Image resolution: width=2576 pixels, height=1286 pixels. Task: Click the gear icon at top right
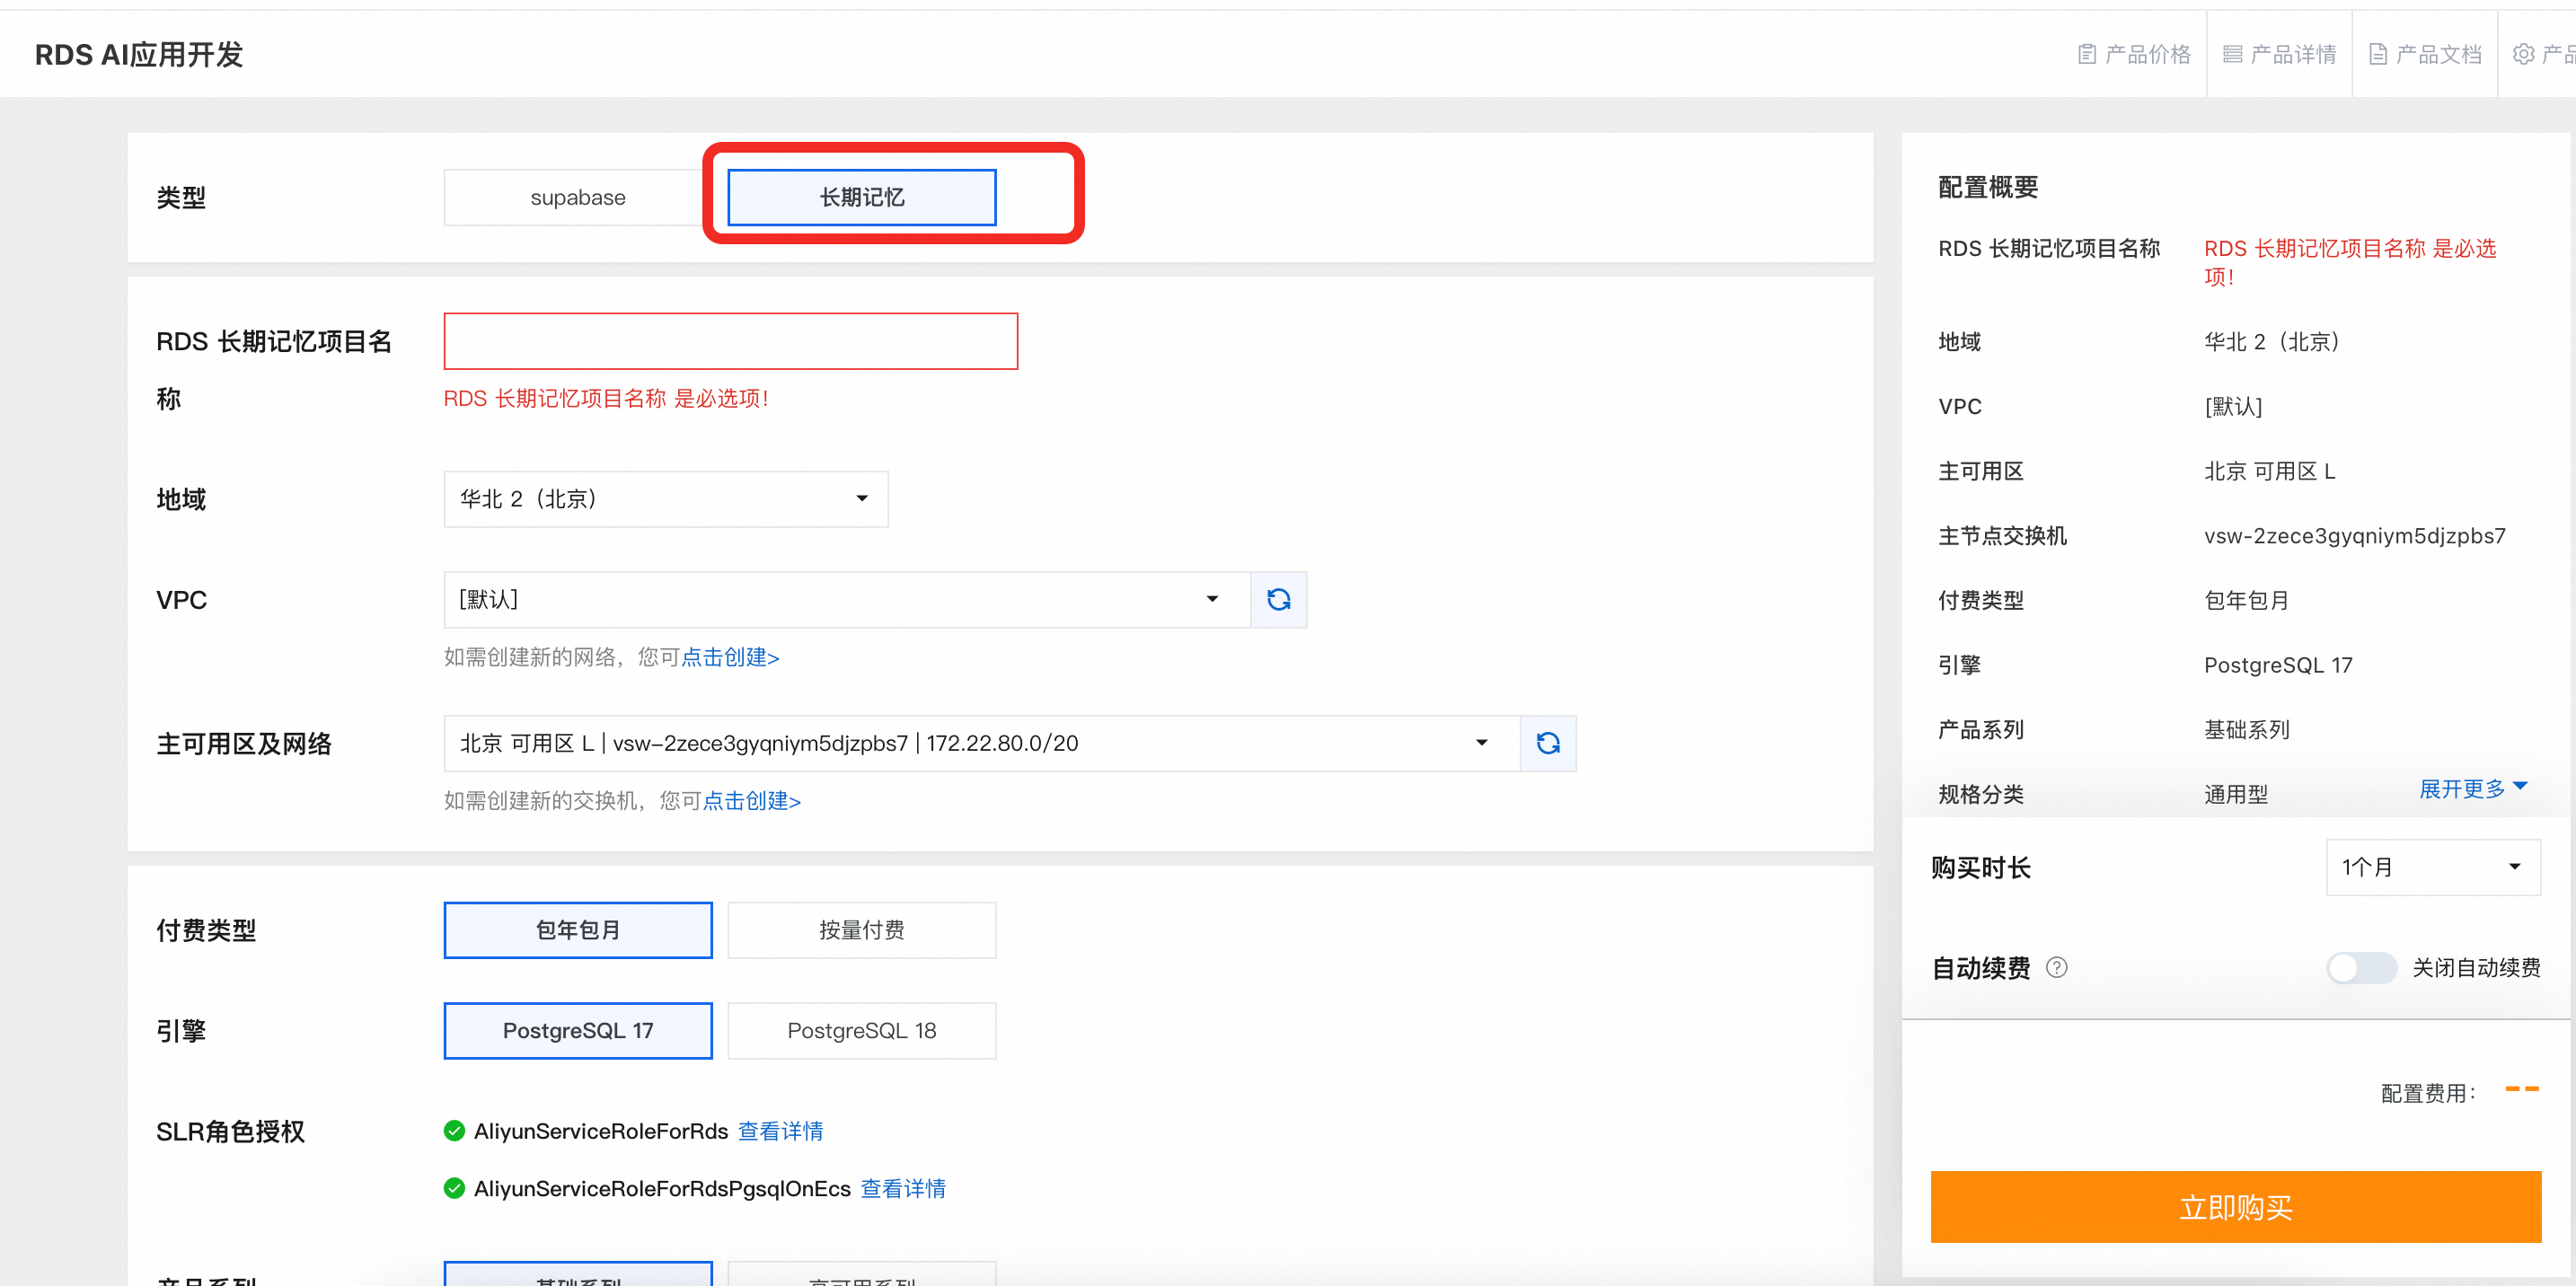2523,54
